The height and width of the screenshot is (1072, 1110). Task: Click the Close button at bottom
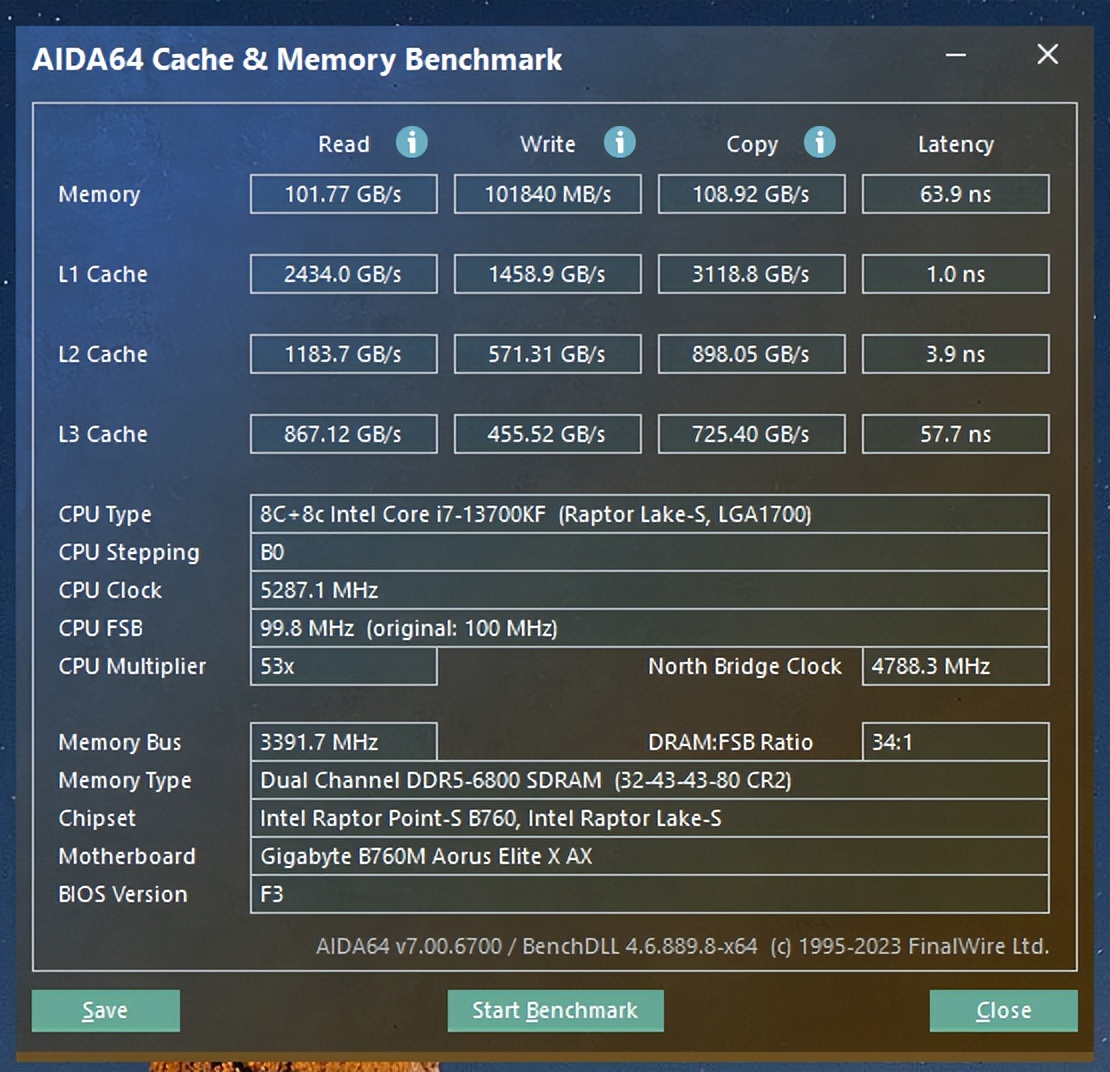(1004, 1010)
